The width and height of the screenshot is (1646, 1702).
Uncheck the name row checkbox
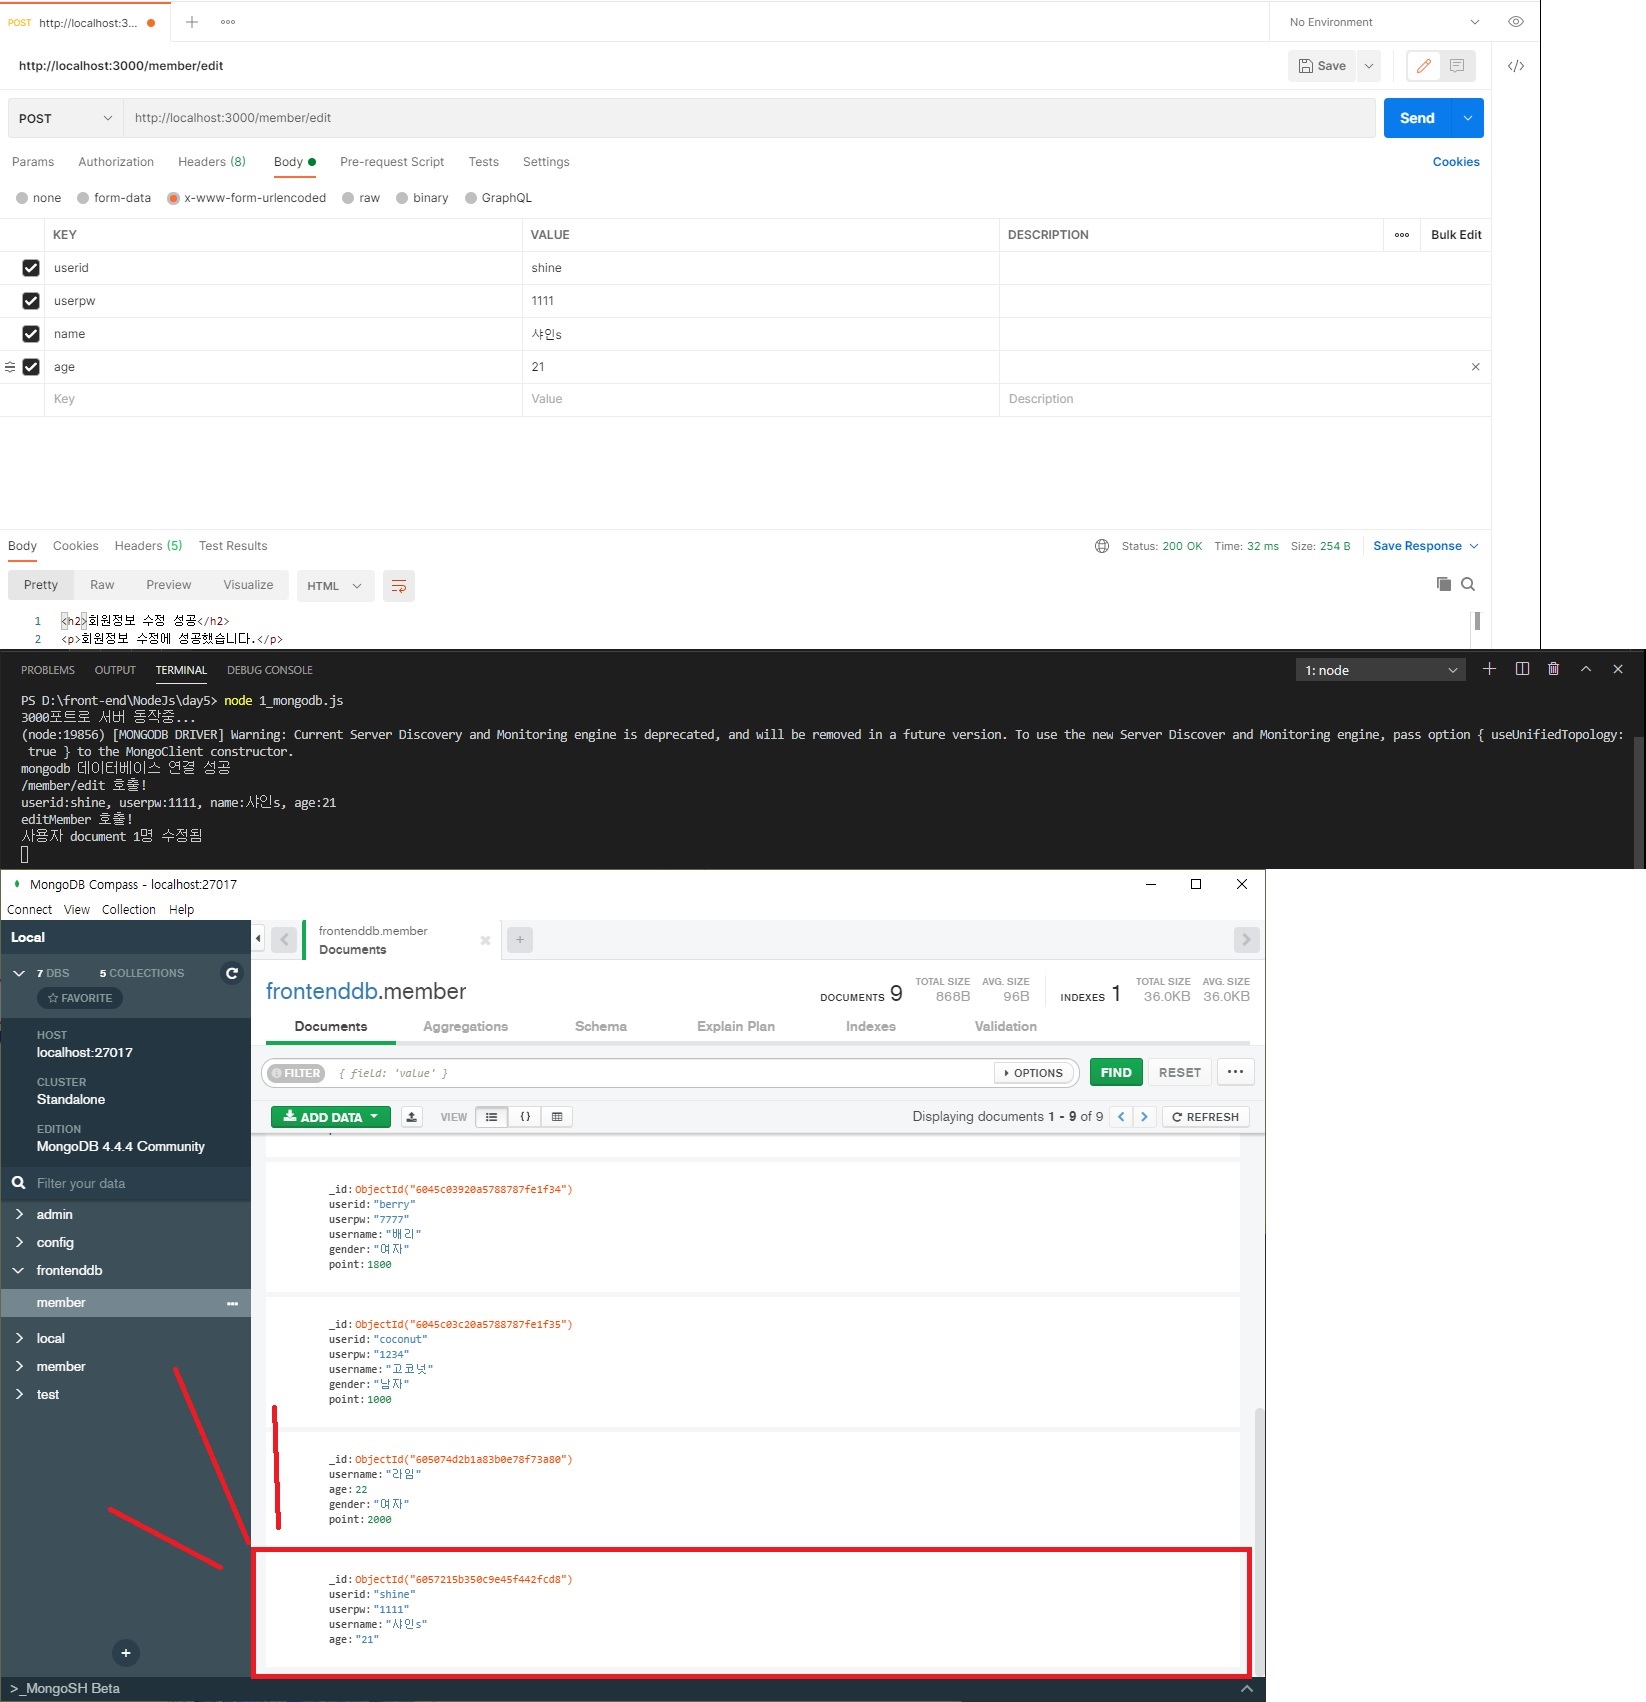pos(31,334)
